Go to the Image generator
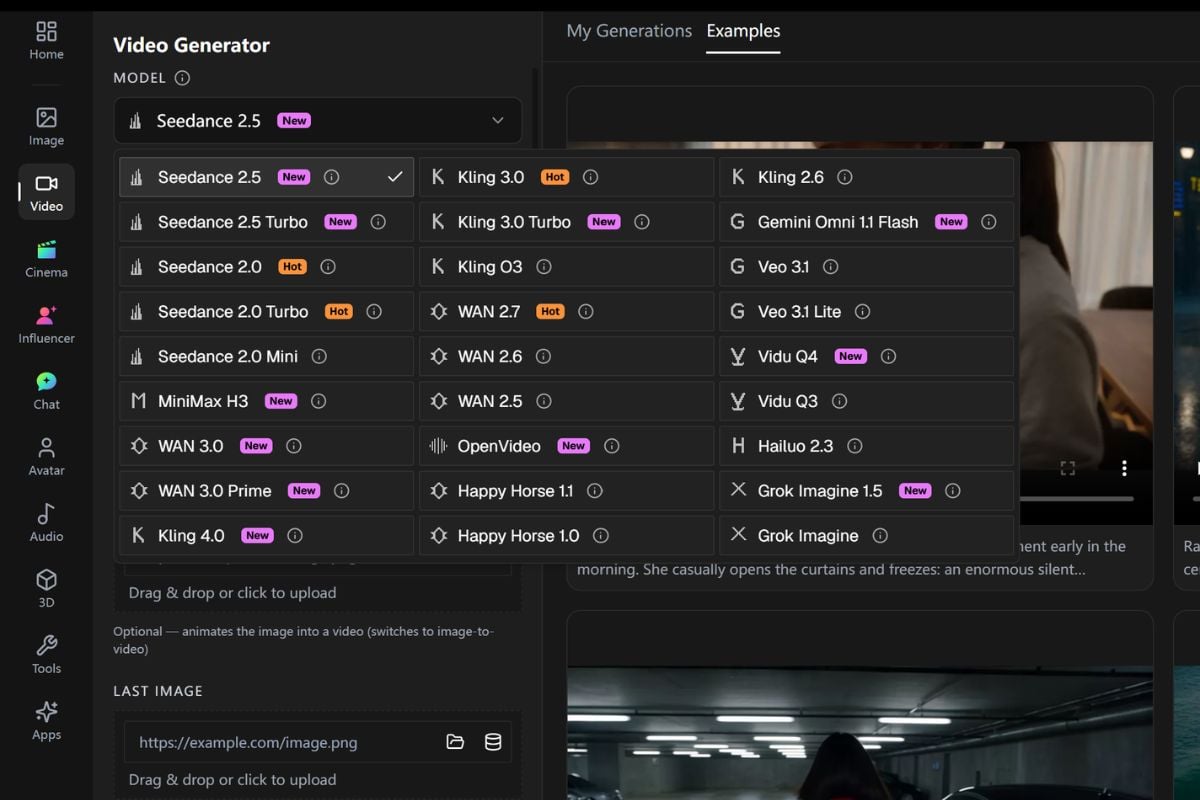Image resolution: width=1200 pixels, height=800 pixels. tap(46, 127)
